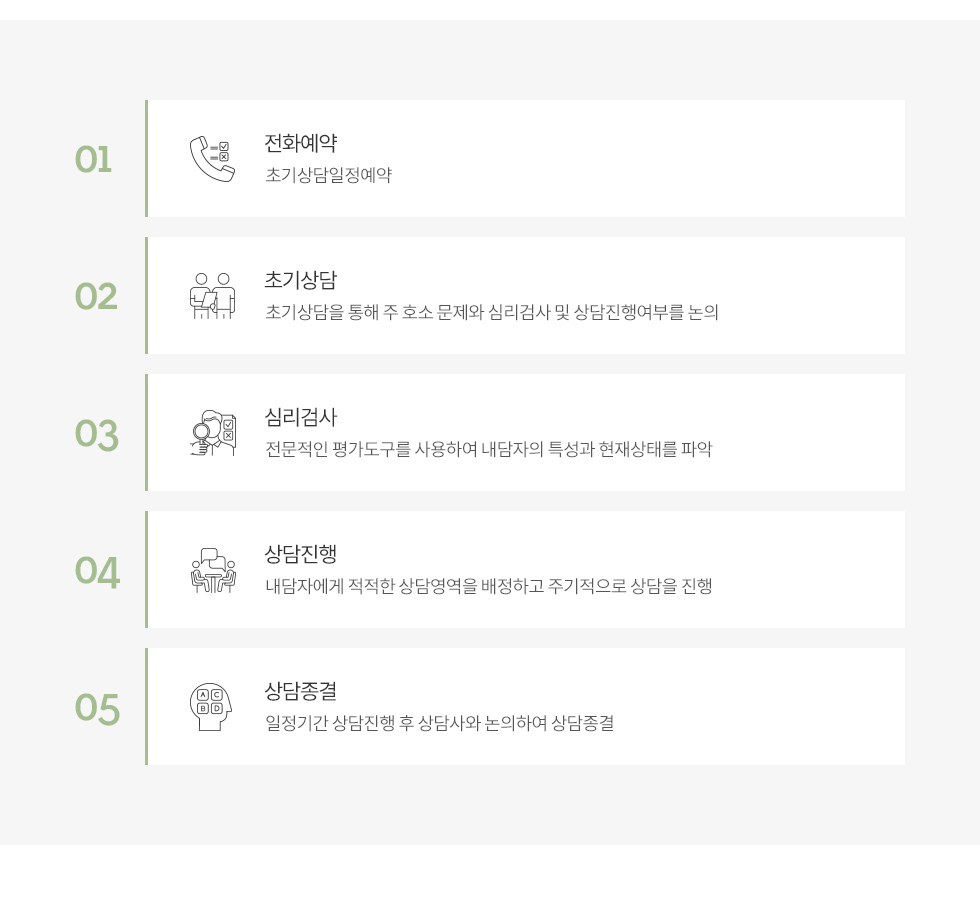980x909 pixels.
Task: Select the 상담진행 heading
Action: (x=301, y=554)
